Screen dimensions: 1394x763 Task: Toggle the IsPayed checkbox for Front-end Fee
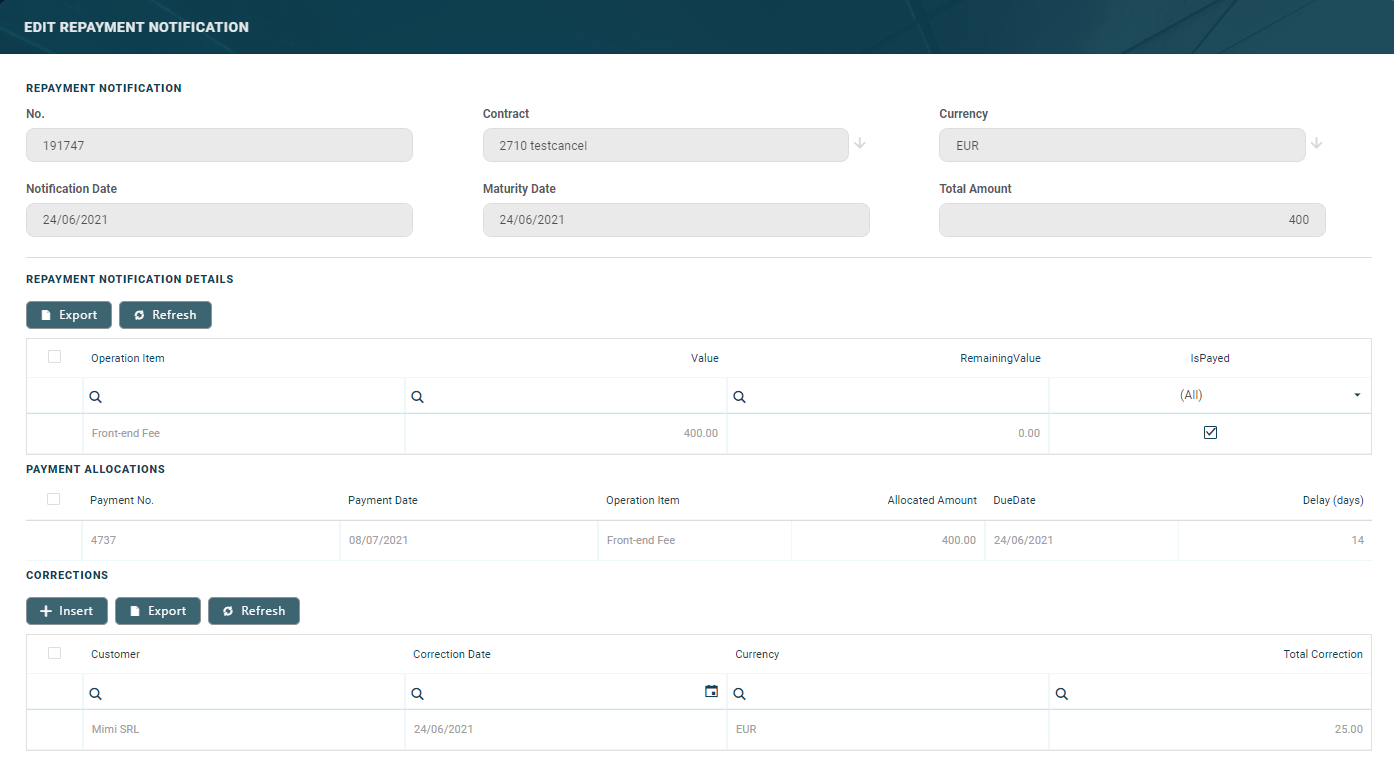click(x=1210, y=433)
